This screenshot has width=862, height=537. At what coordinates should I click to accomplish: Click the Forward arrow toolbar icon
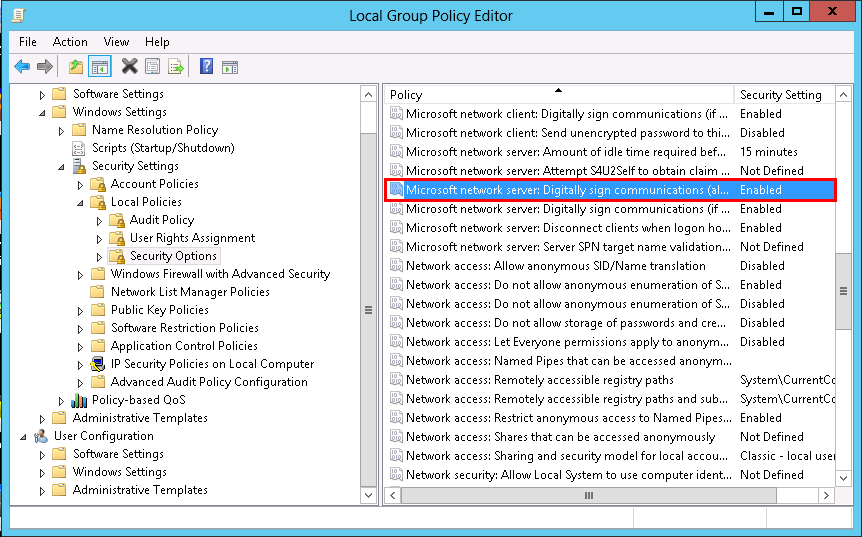click(x=44, y=67)
